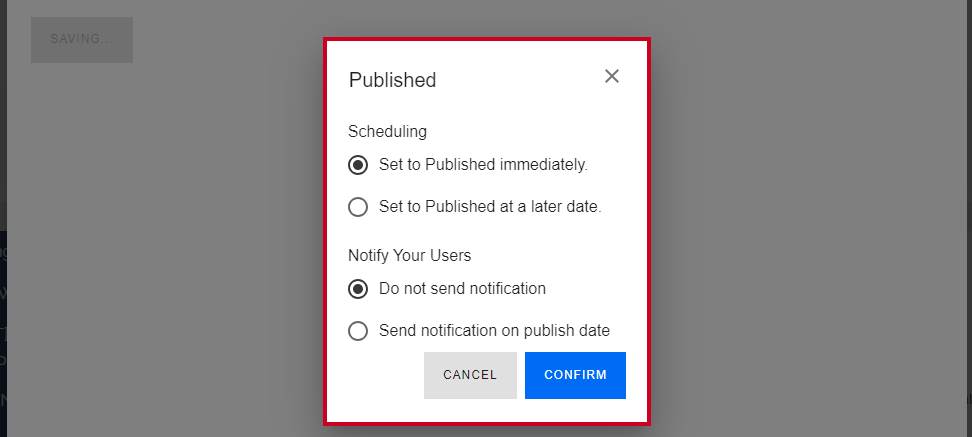Click the 'Published' dialog title
Image resolution: width=972 pixels, height=437 pixels.
pos(392,80)
